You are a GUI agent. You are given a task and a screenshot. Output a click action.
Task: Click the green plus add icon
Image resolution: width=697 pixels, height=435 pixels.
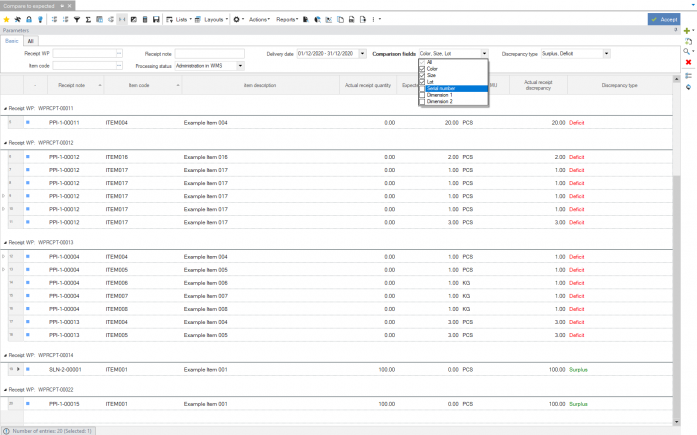pos(687,31)
